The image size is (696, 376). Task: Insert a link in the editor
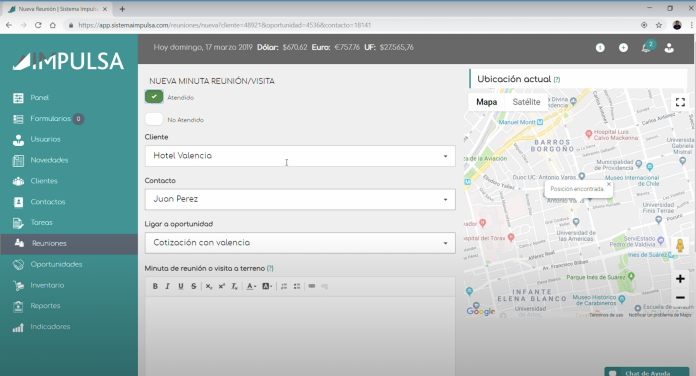[312, 286]
